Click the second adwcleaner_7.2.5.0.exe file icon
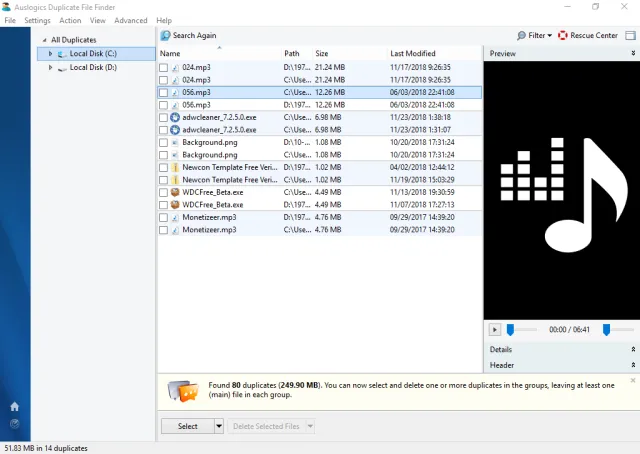This screenshot has width=640, height=454. pyautogui.click(x=175, y=130)
